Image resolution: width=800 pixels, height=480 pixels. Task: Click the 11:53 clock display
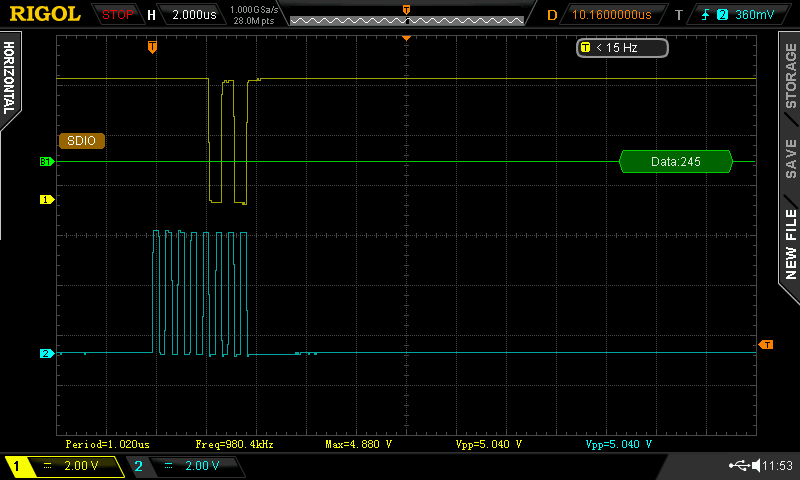point(778,465)
